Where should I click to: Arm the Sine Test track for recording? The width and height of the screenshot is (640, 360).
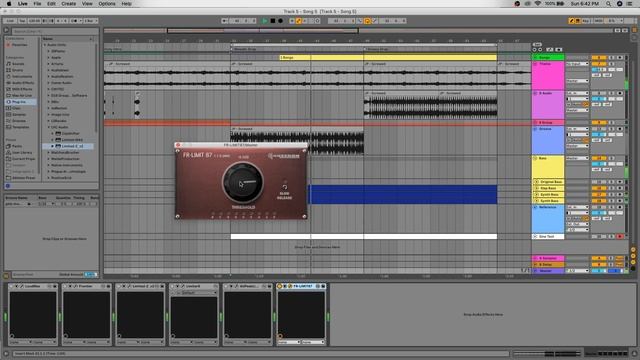[620, 236]
